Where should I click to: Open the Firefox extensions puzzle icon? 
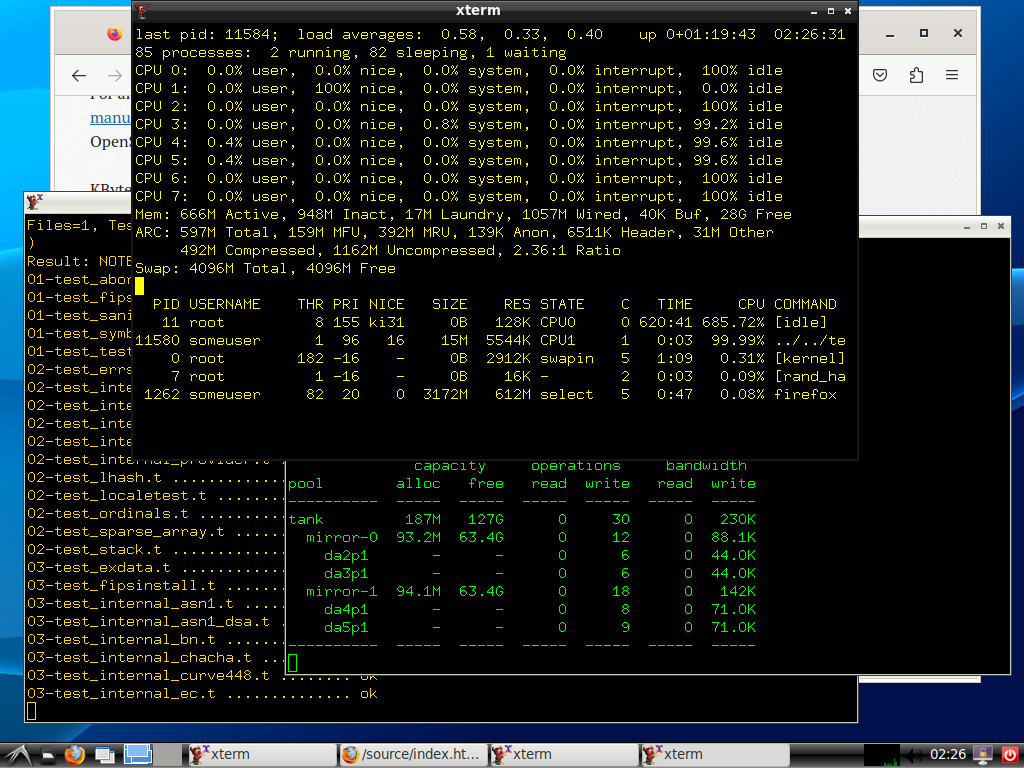(x=916, y=76)
